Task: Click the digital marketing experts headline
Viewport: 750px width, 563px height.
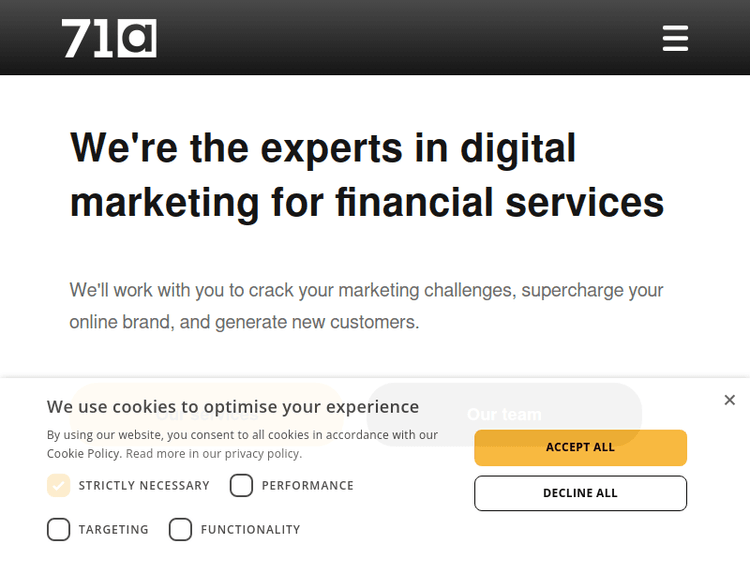Action: [366, 175]
